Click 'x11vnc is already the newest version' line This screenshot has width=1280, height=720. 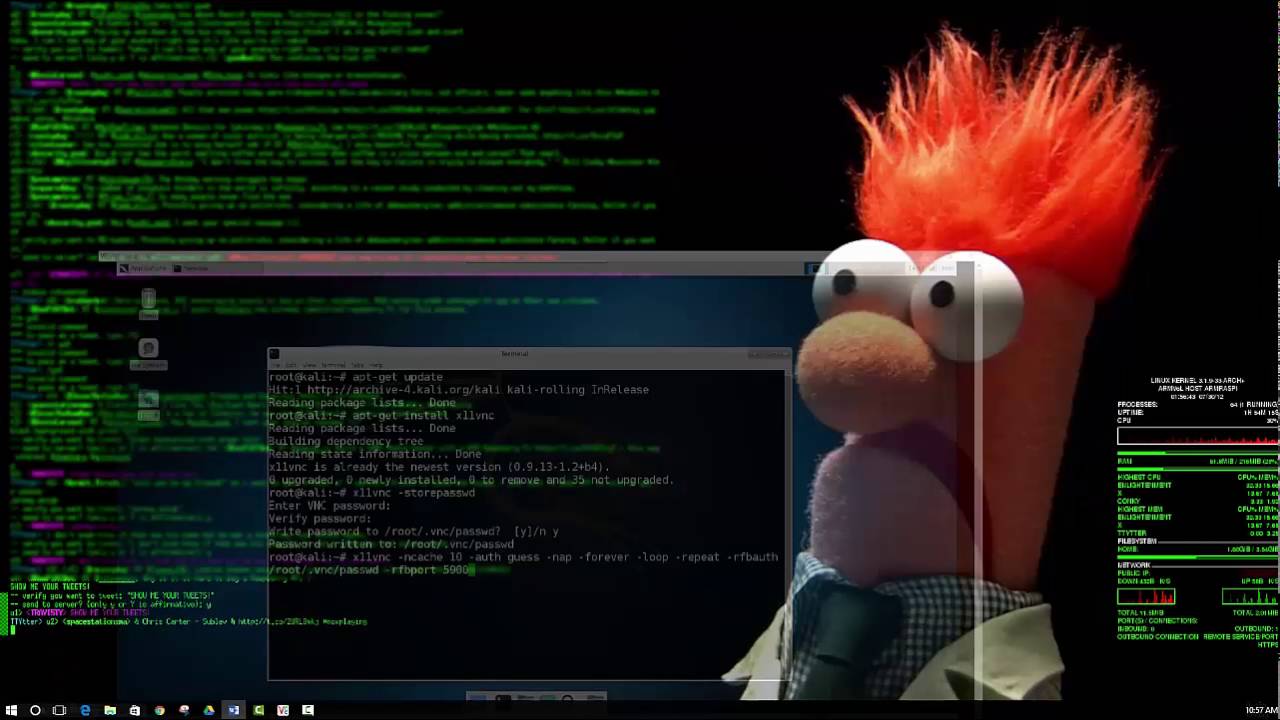pyautogui.click(x=438, y=467)
